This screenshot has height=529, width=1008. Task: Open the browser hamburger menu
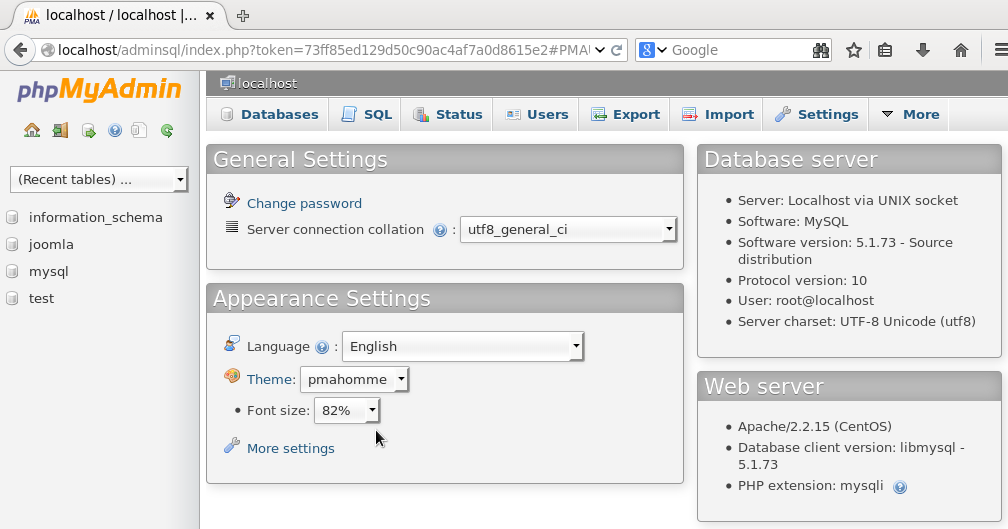(1001, 50)
